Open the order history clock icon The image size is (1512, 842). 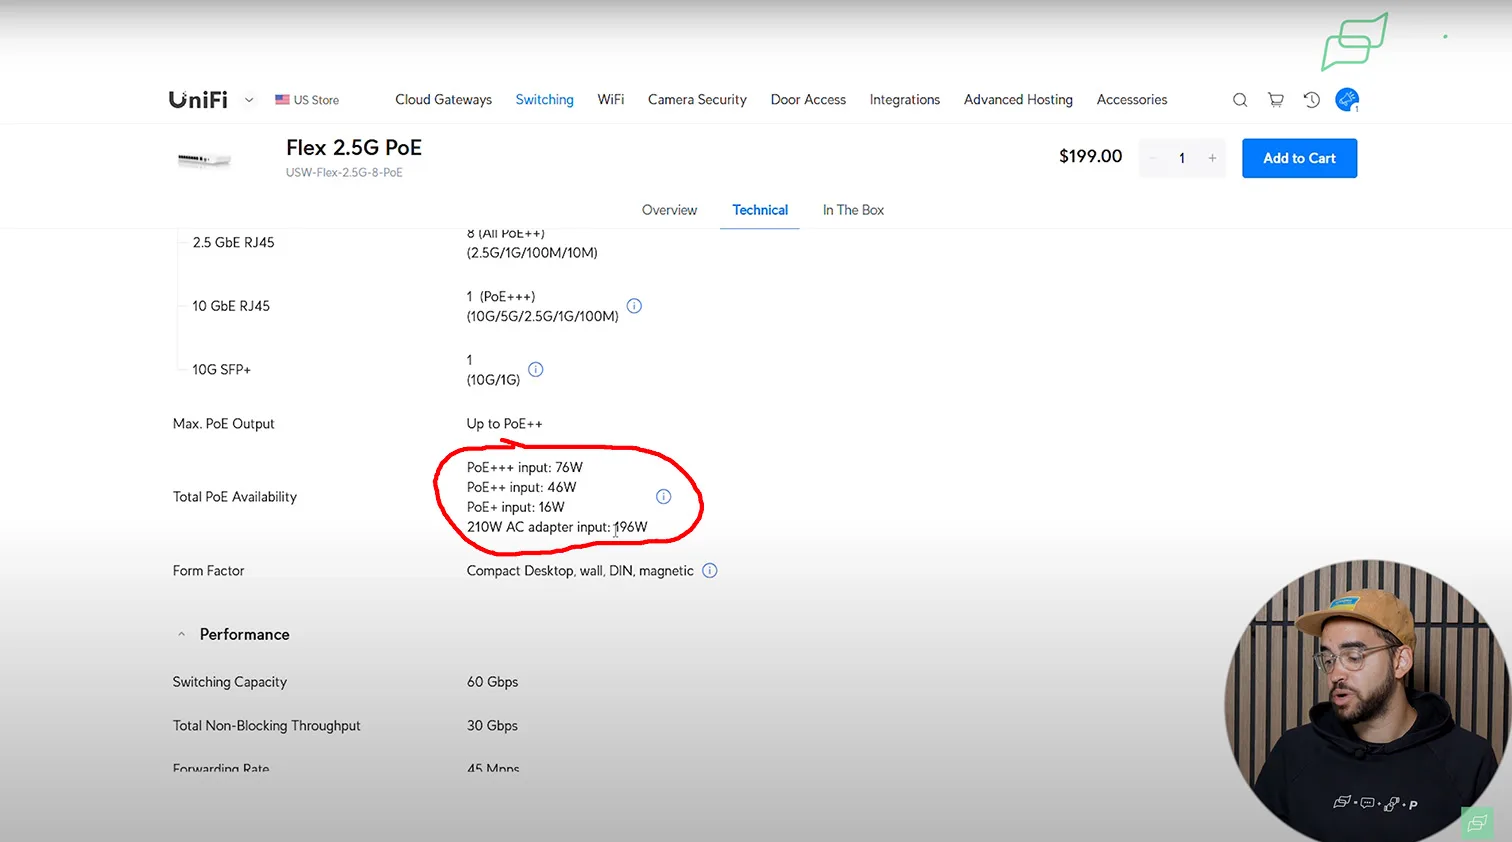click(x=1312, y=100)
